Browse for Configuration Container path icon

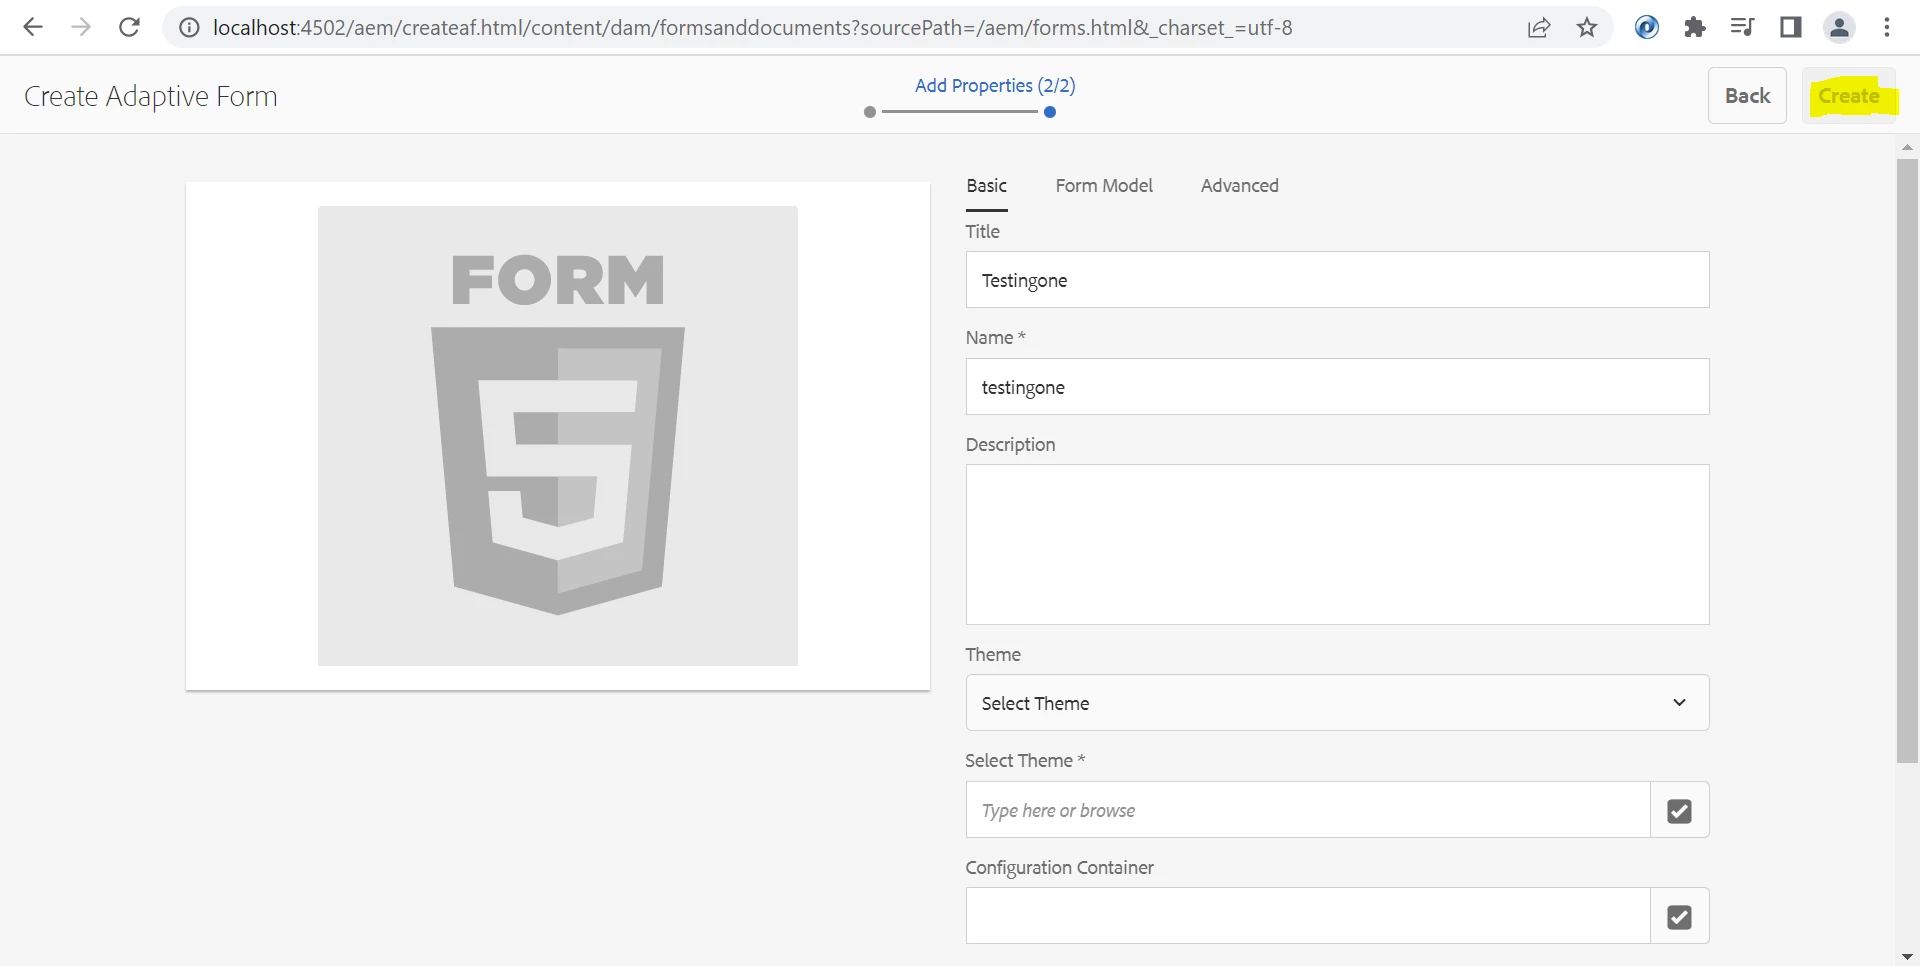click(1680, 916)
